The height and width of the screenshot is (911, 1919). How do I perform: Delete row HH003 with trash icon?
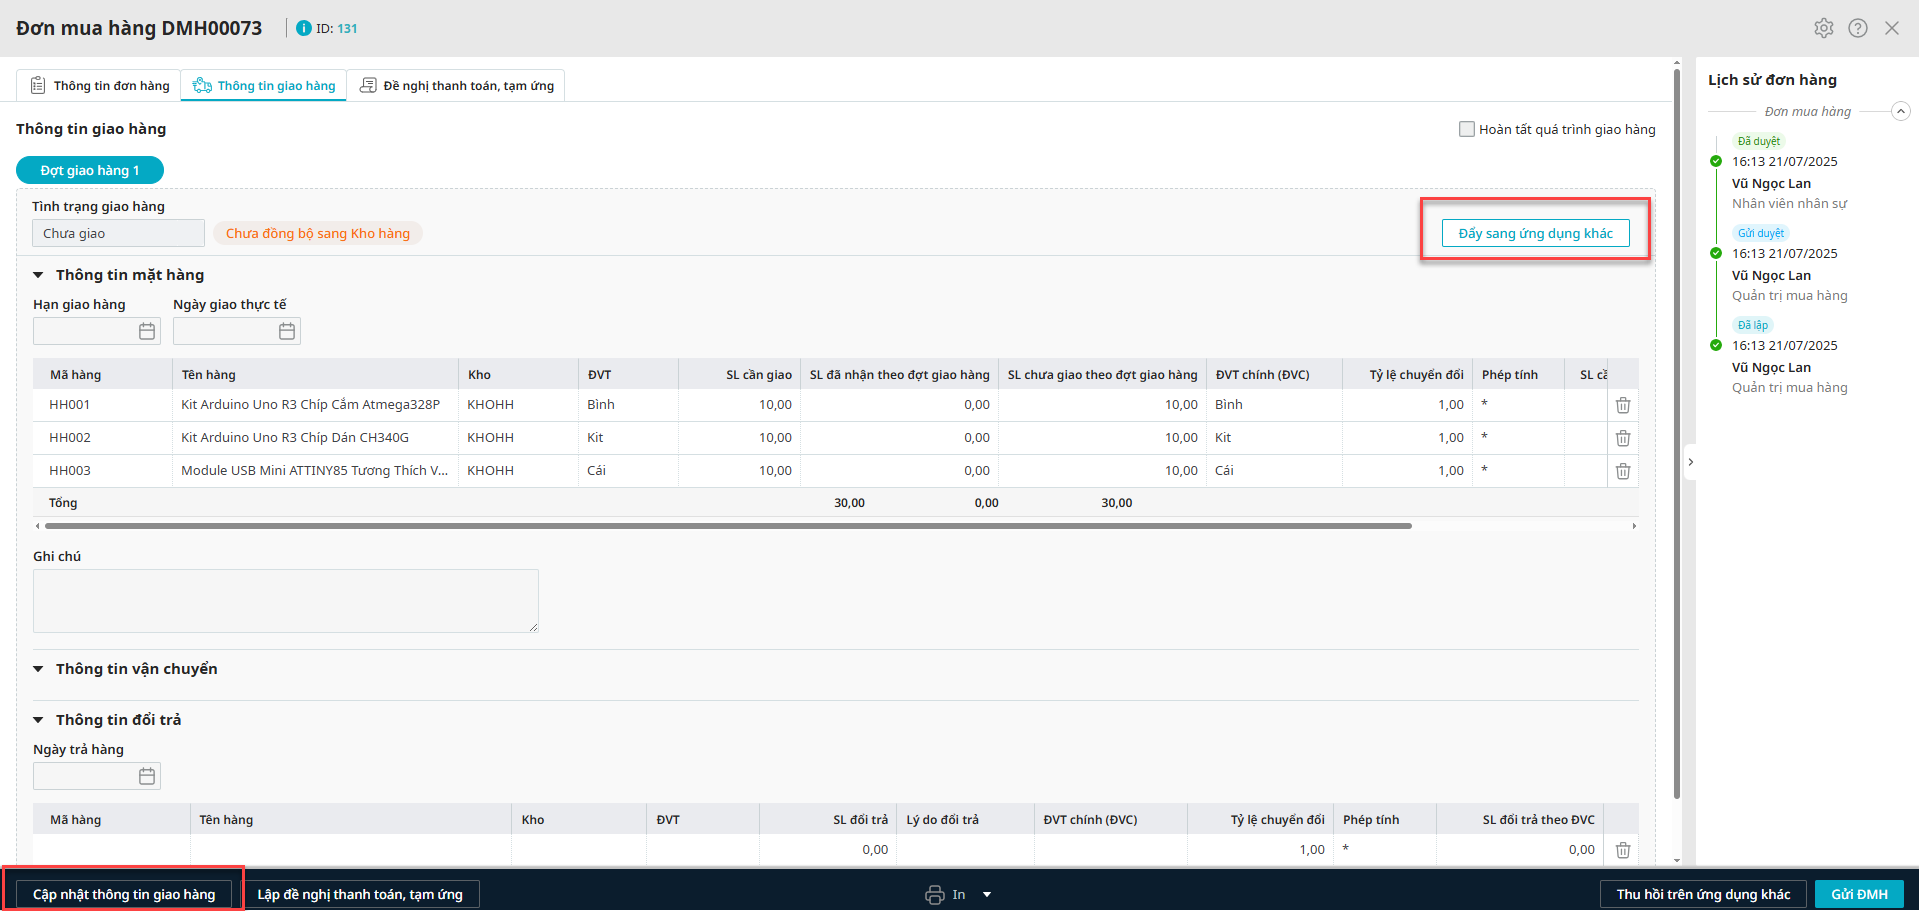(x=1623, y=471)
